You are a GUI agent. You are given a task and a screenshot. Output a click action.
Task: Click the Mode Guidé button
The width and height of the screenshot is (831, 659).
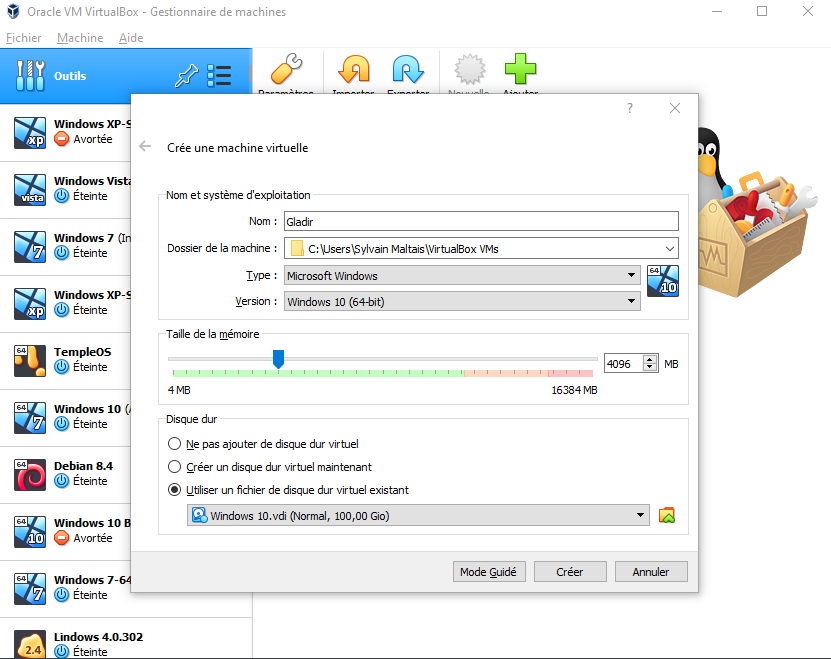click(489, 572)
